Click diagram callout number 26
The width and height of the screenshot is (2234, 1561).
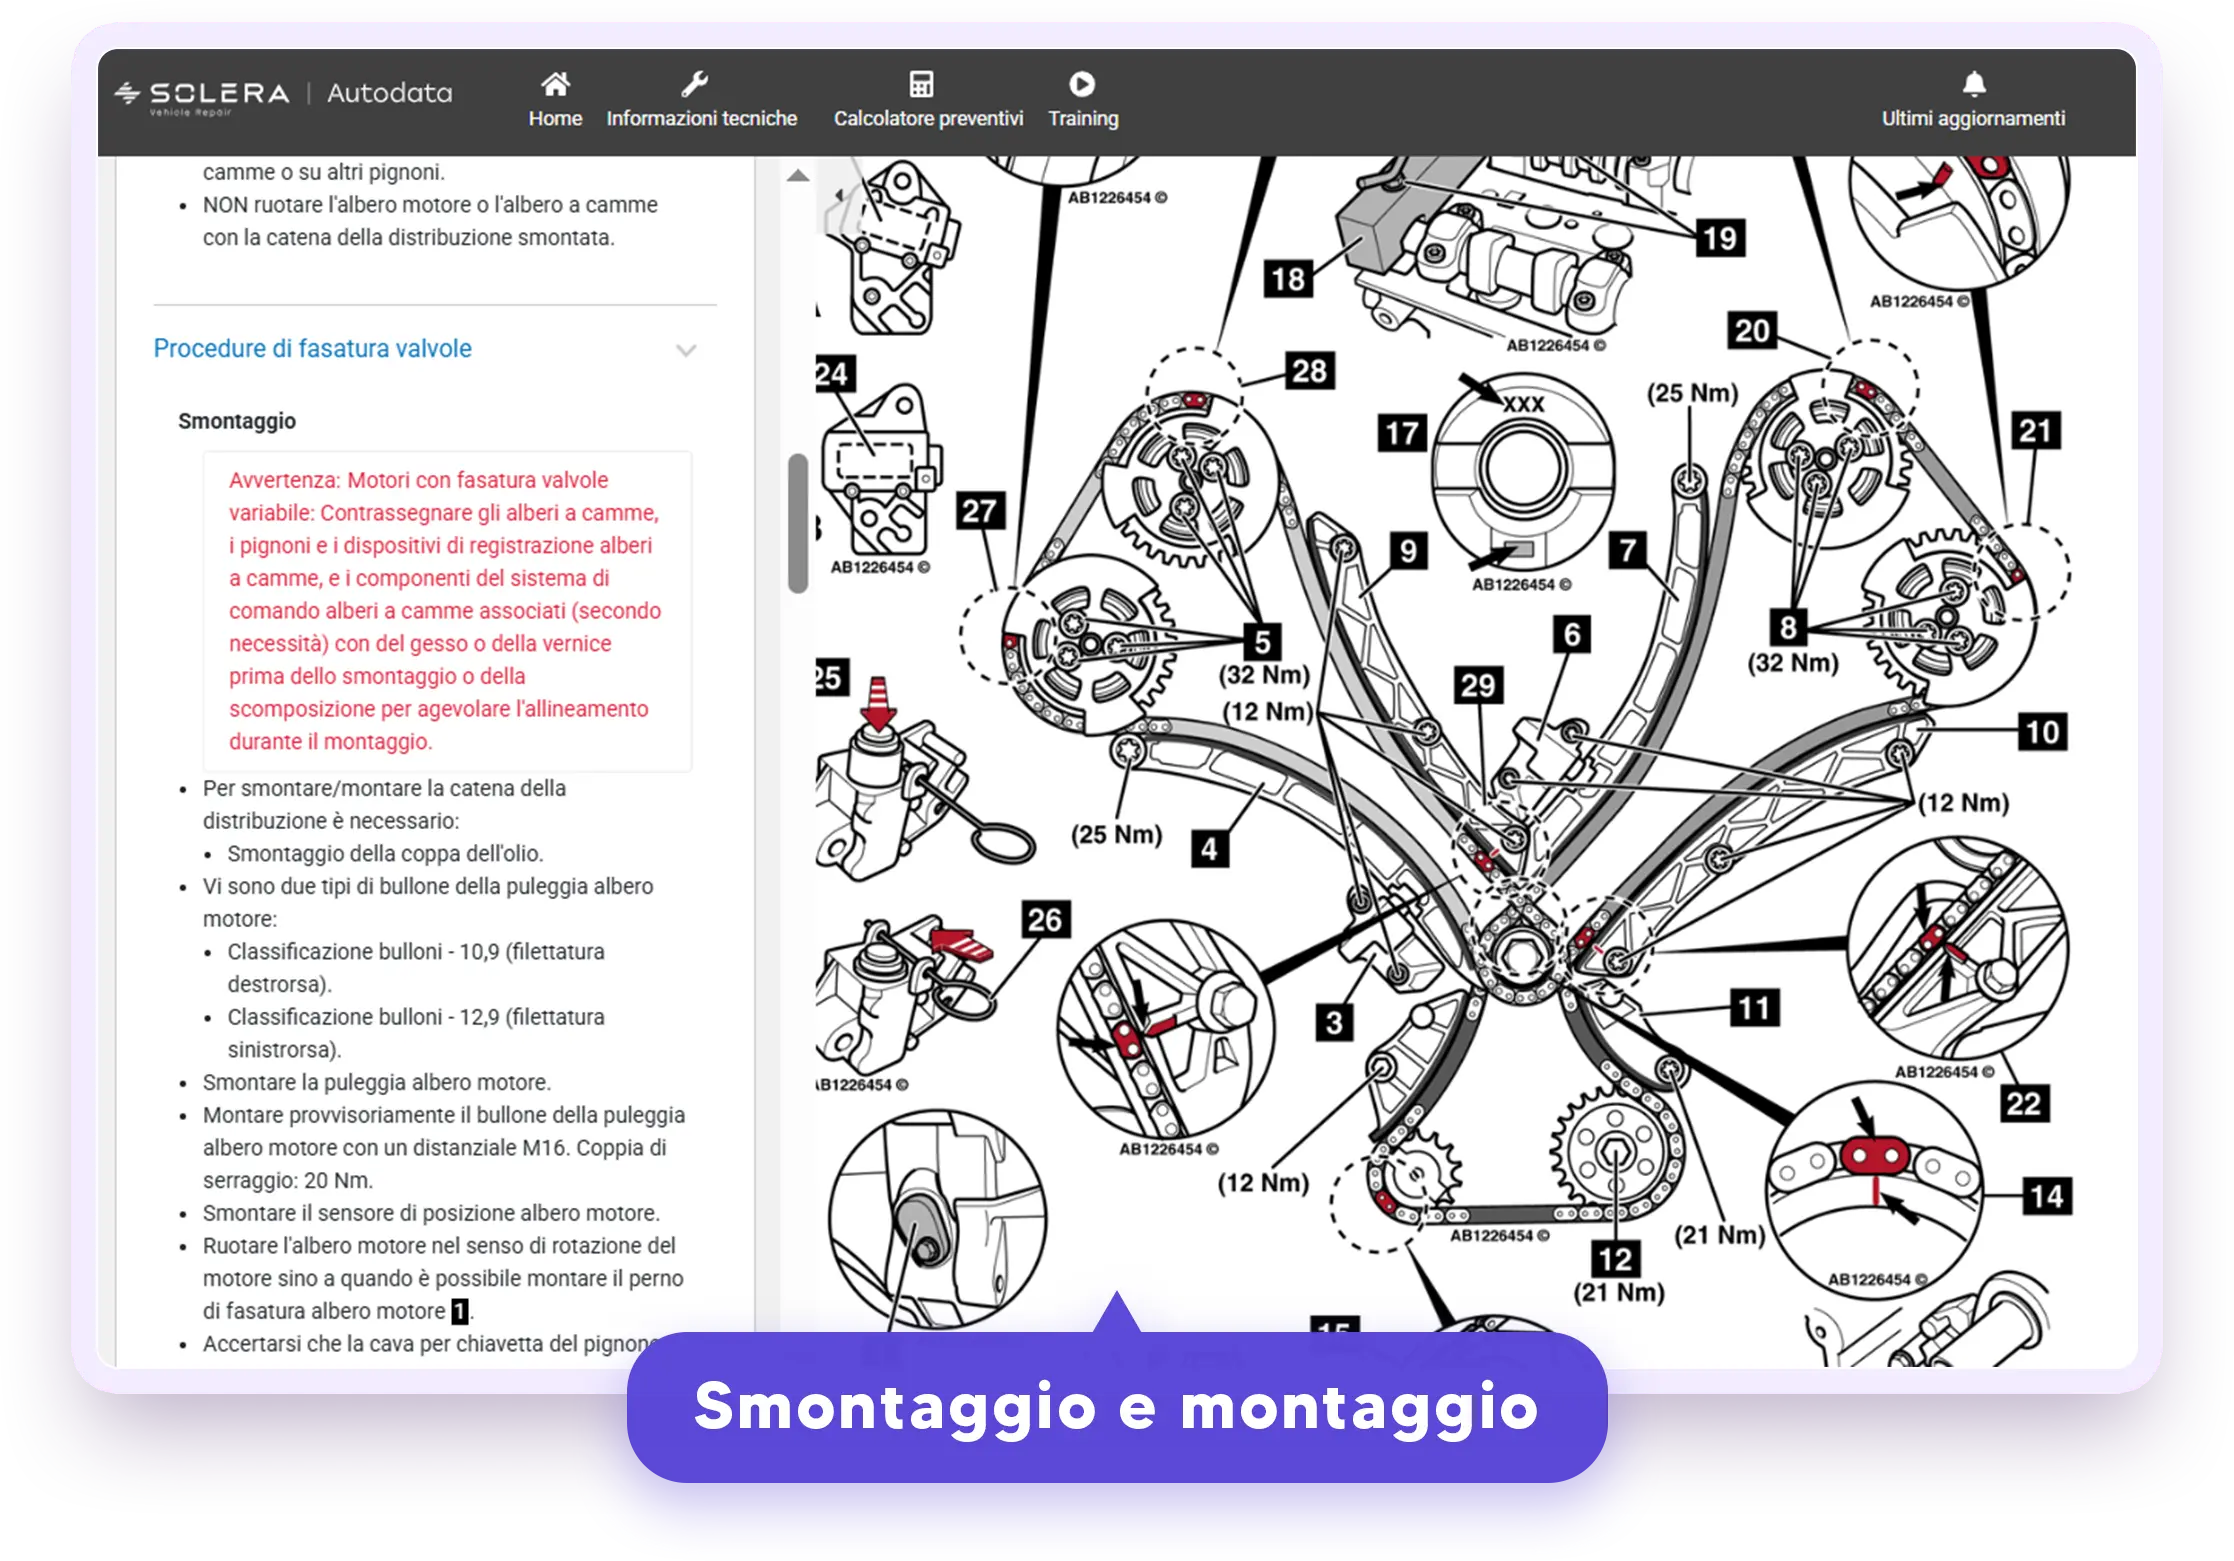pos(1044,919)
